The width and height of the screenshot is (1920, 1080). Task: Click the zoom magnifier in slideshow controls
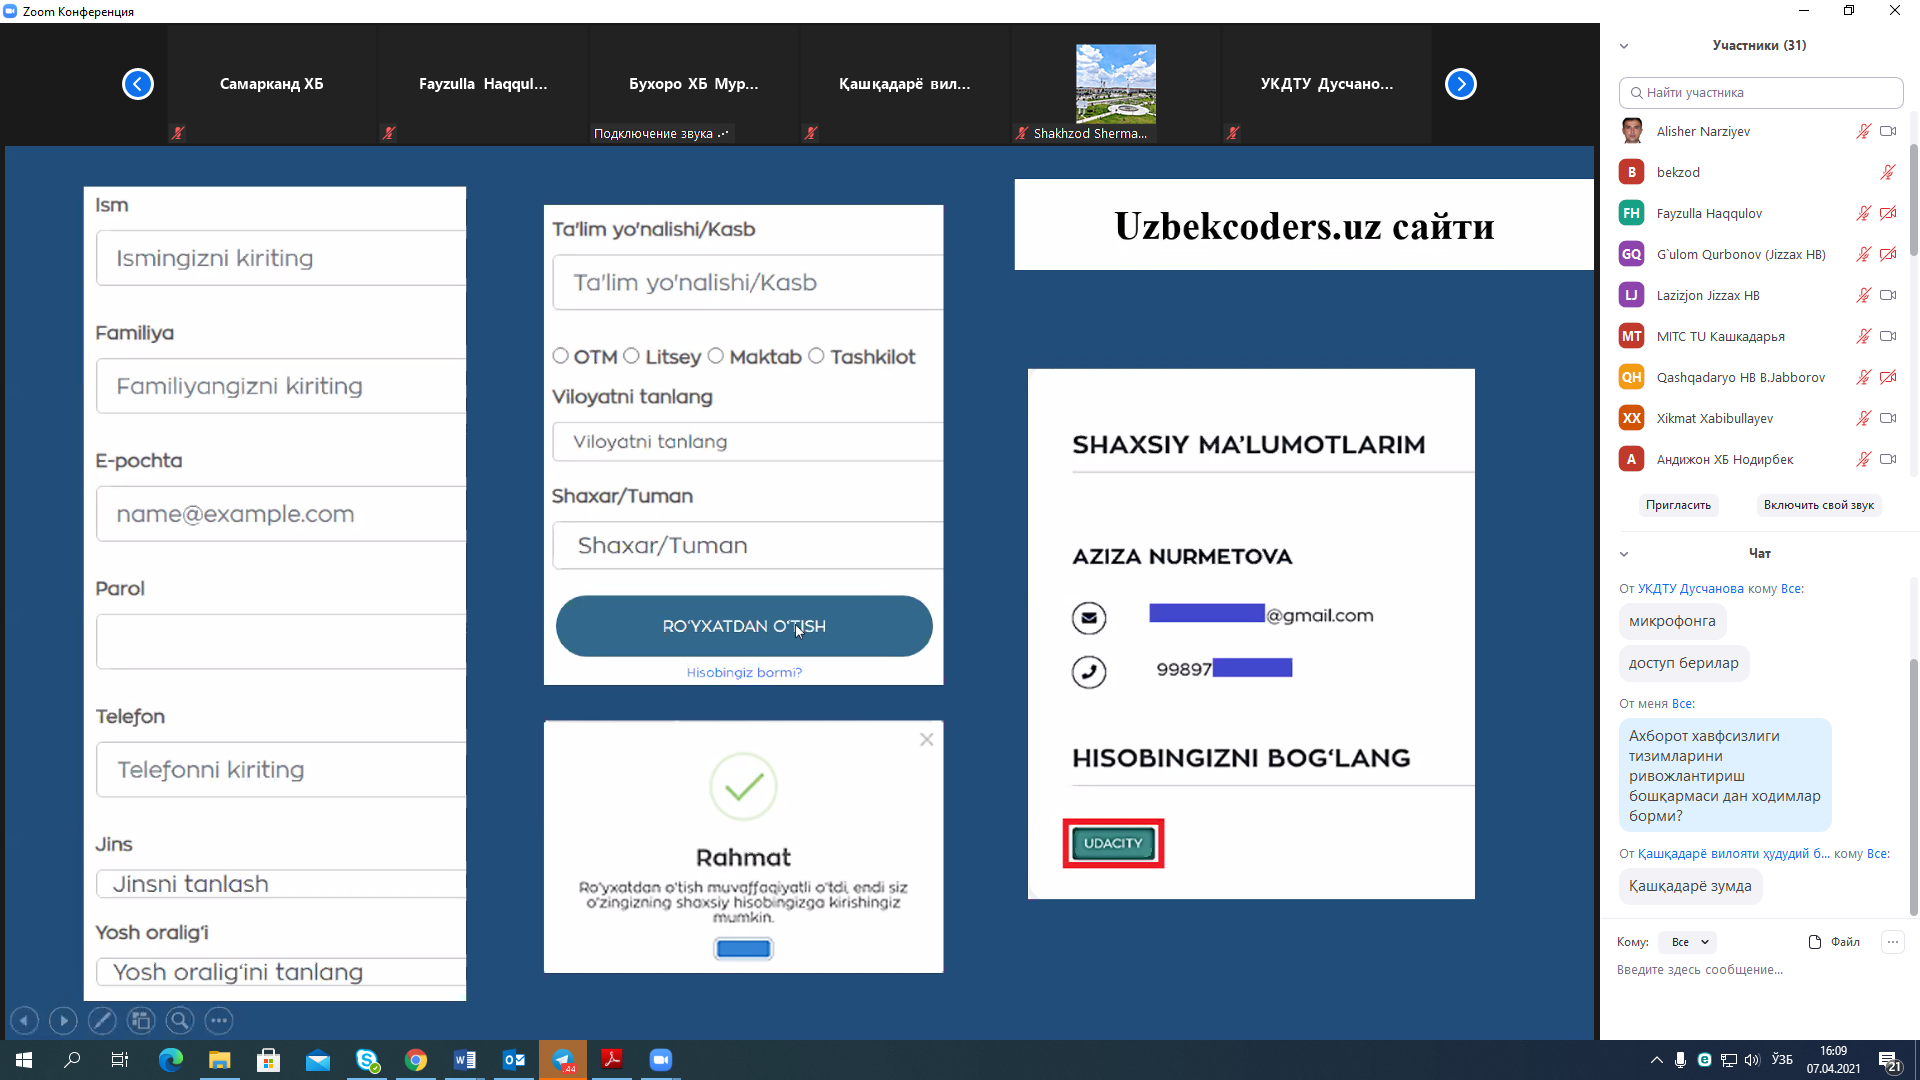[x=180, y=1021]
